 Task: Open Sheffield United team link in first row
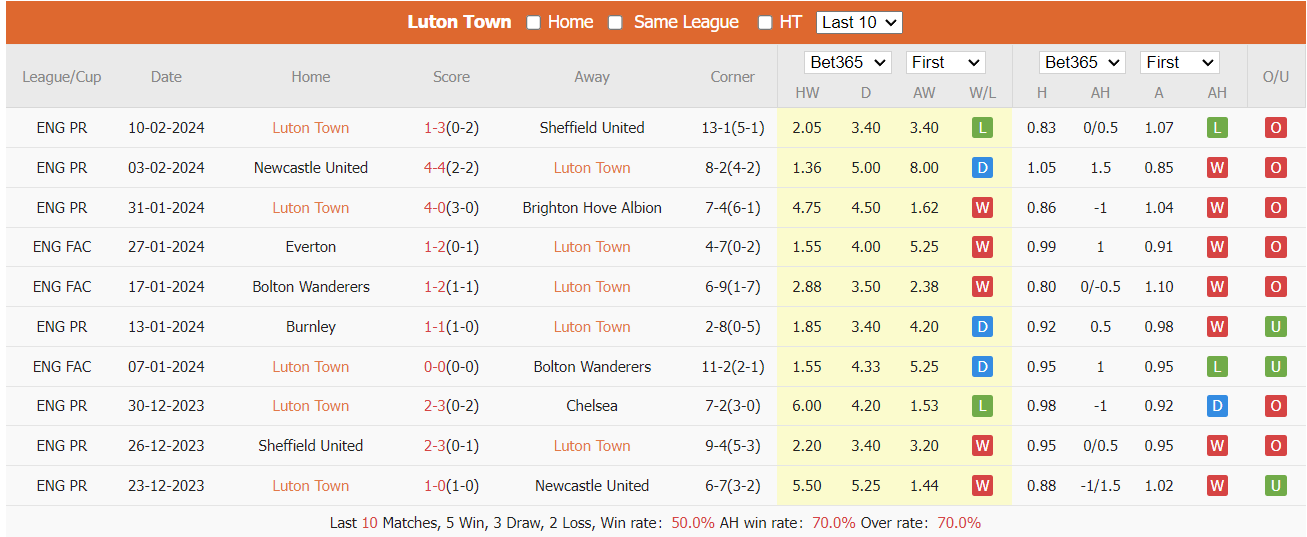click(x=592, y=128)
